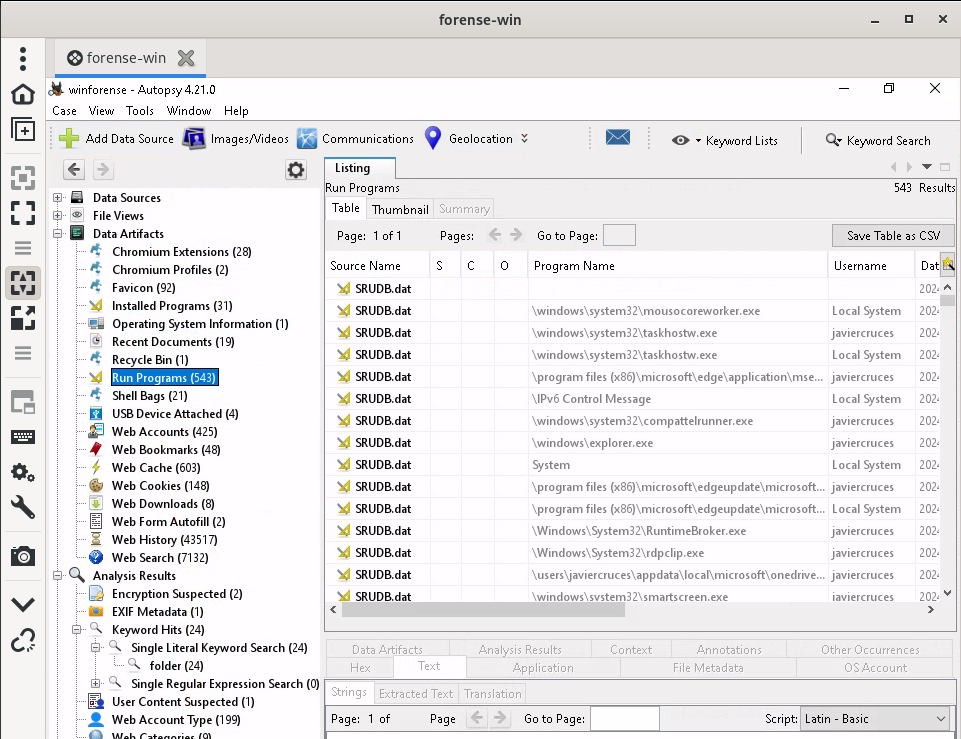961x739 pixels.
Task: Open the Help menu
Action: pos(236,111)
